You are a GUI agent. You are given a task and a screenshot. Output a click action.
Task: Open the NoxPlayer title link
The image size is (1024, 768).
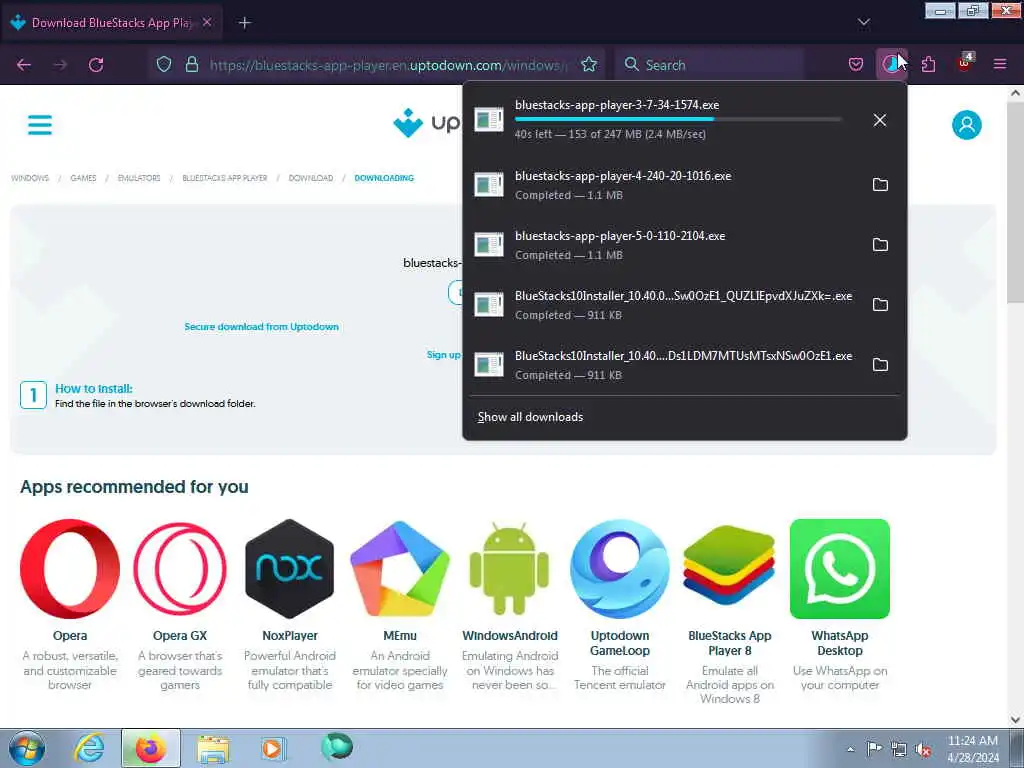(x=289, y=635)
